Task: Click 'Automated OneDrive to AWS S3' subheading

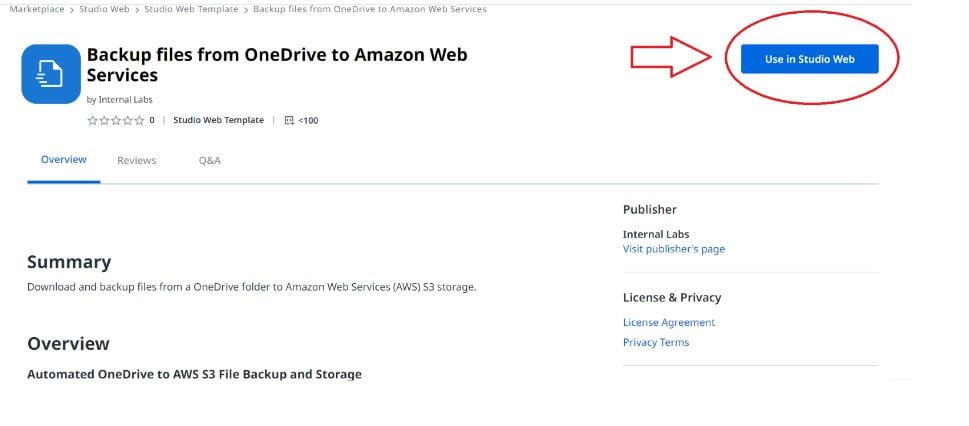Action: point(194,375)
